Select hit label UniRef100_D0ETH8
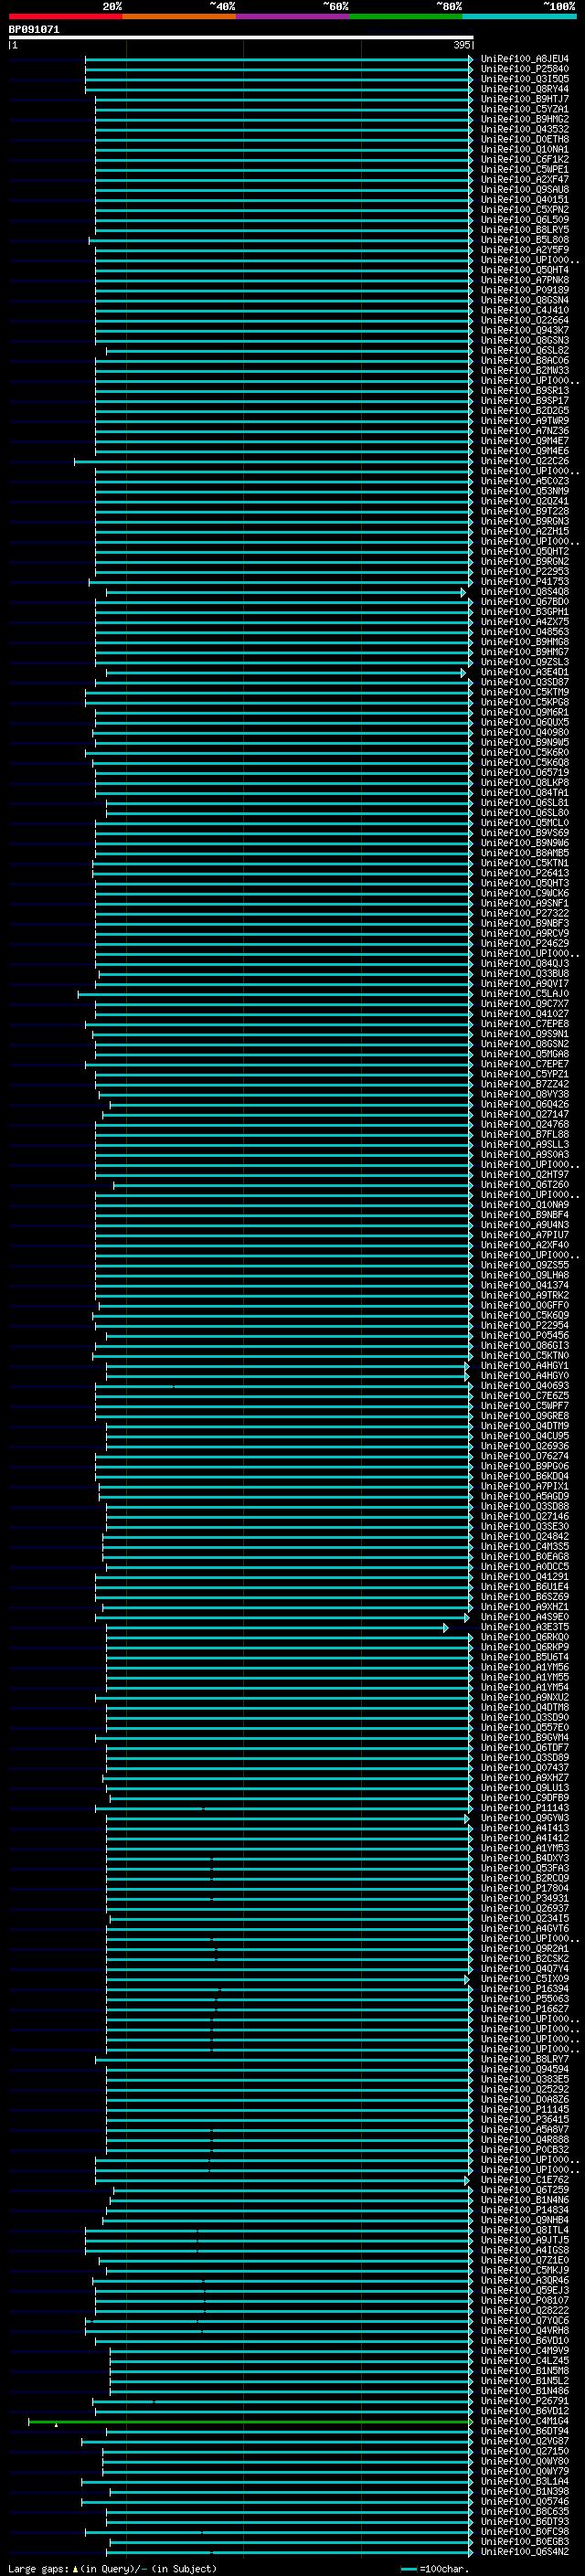Viewport: 585px width, 2576px height. 525,139
